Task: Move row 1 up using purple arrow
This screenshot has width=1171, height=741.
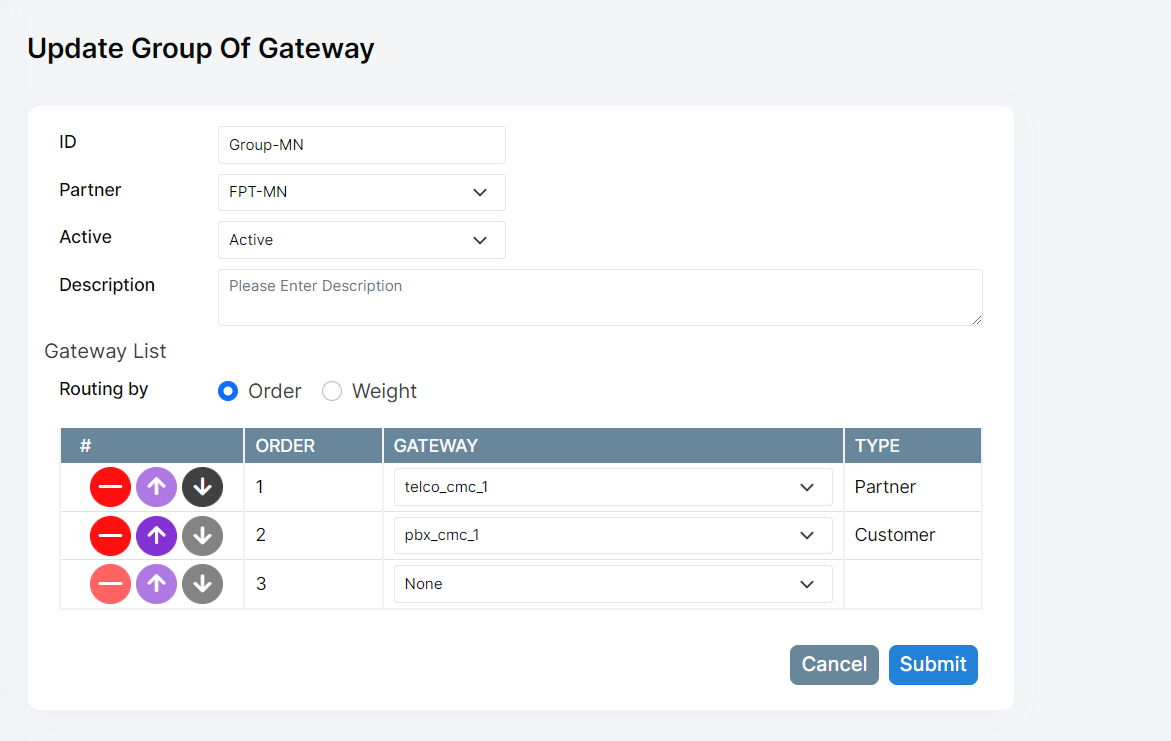Action: coord(156,487)
